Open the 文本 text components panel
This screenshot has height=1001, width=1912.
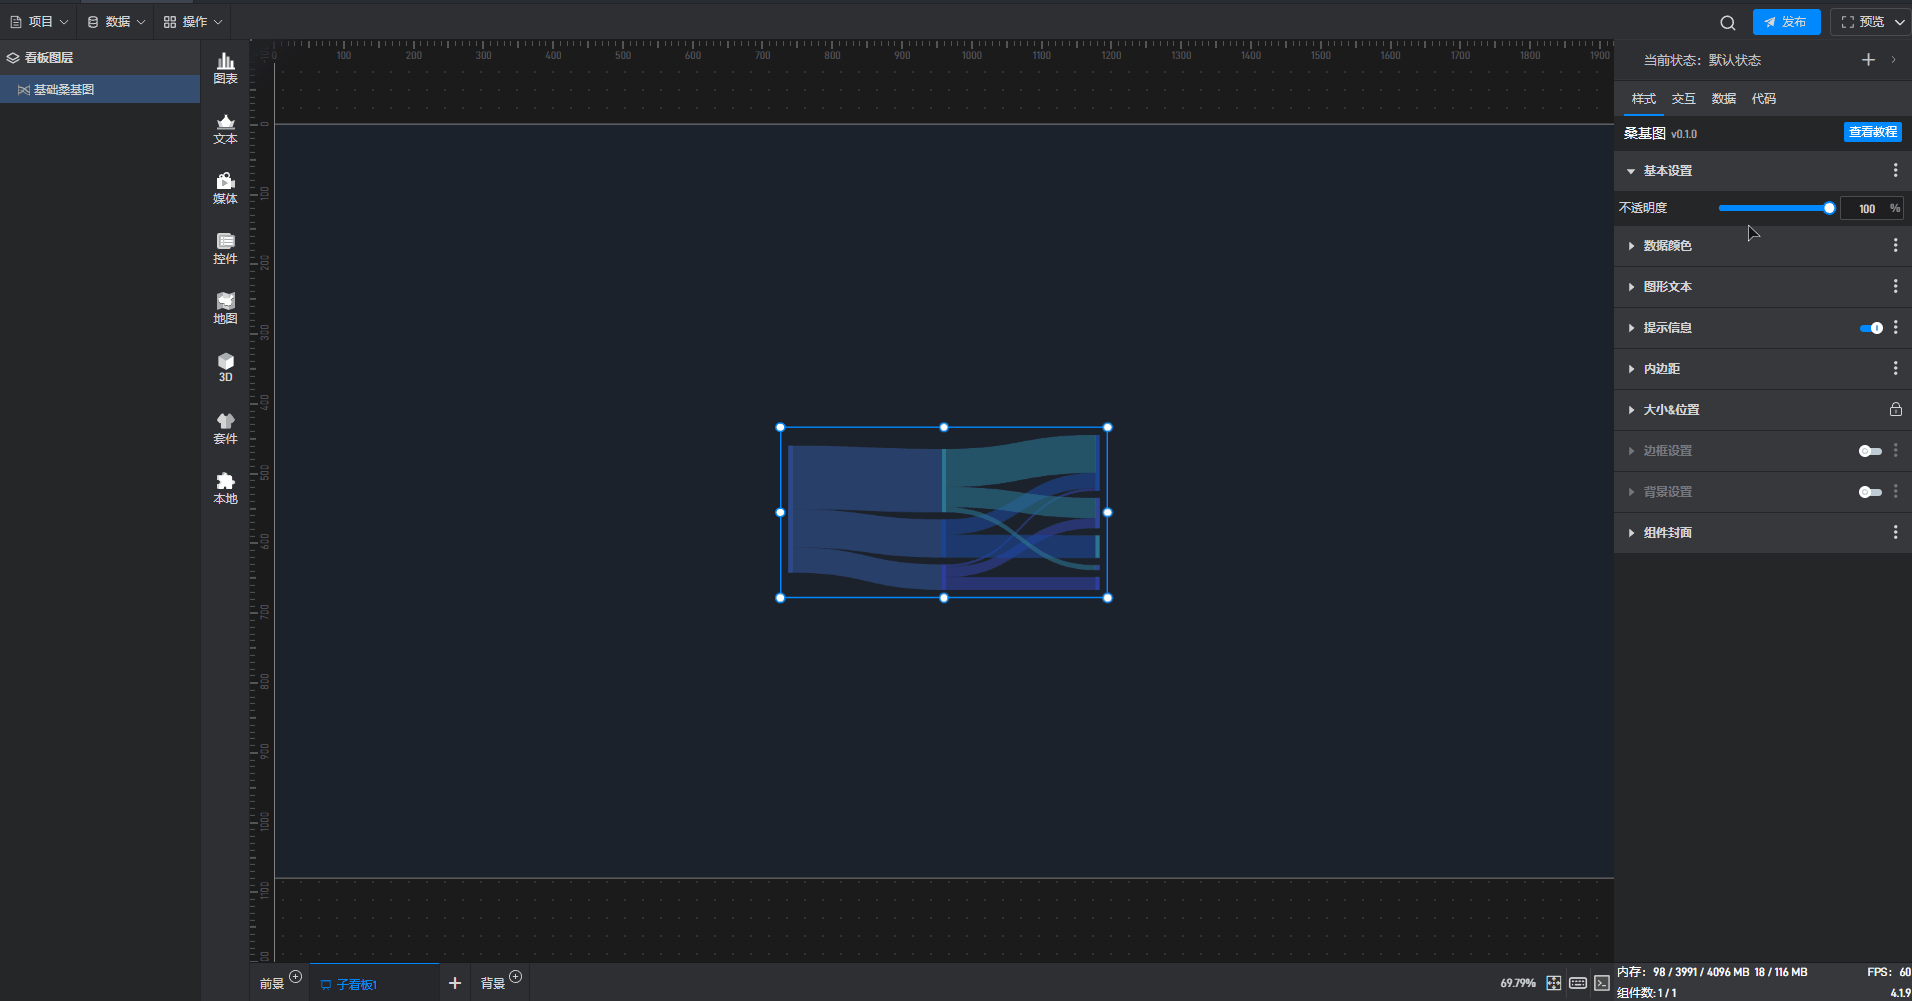point(226,129)
